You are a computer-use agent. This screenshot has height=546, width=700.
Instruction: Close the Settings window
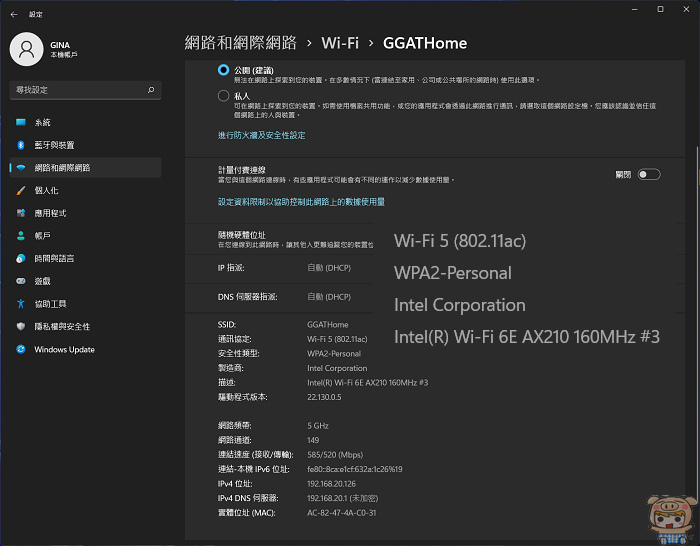(686, 9)
